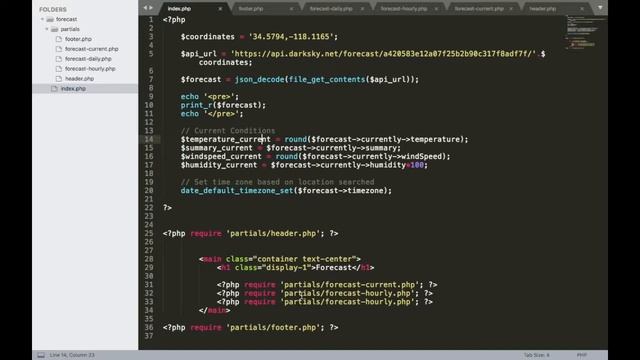The width and height of the screenshot is (640, 360).
Task: Click 'json_decode' on line 7
Action: click(x=259, y=80)
